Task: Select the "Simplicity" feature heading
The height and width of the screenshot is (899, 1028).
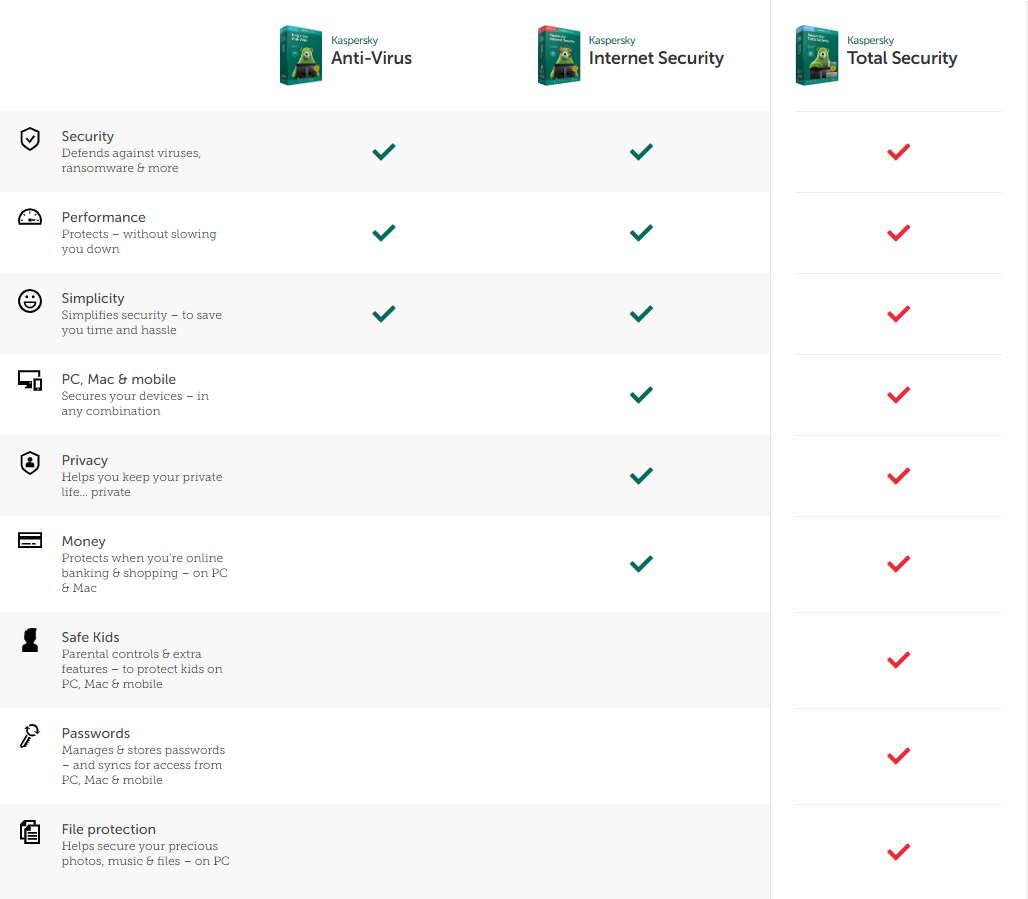Action: (x=93, y=298)
